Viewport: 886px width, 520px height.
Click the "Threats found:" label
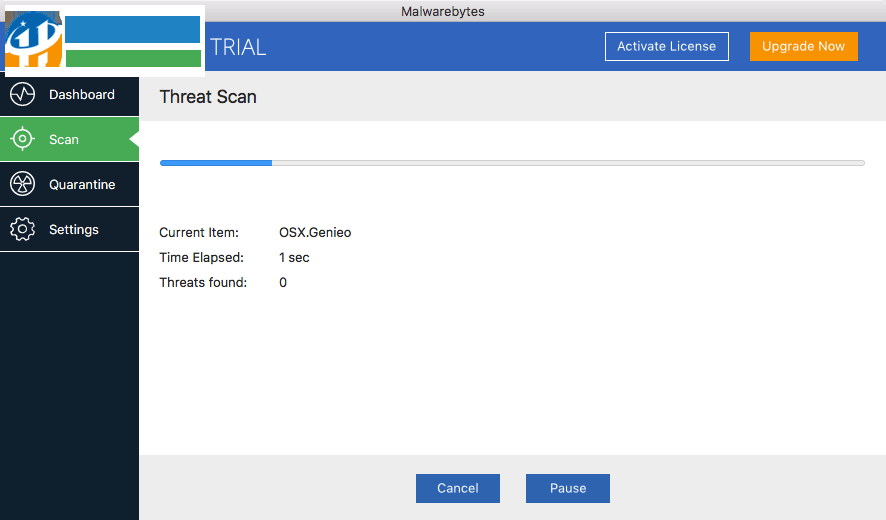tap(203, 282)
